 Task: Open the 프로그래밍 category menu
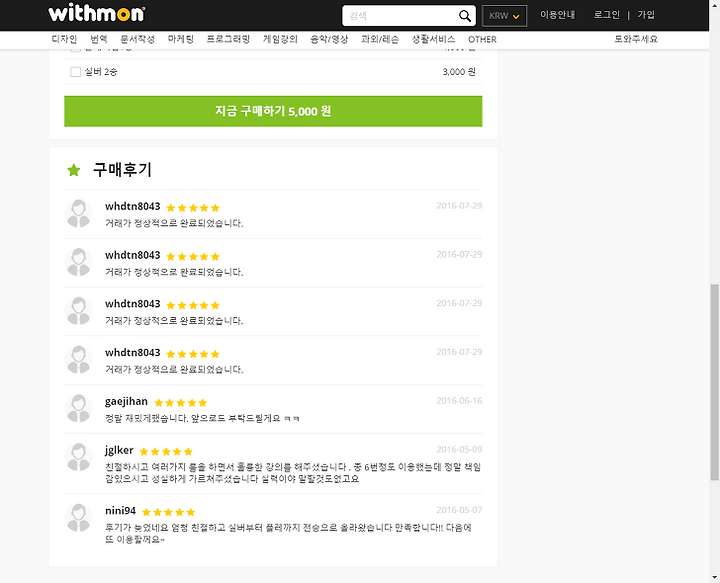pyautogui.click(x=228, y=39)
